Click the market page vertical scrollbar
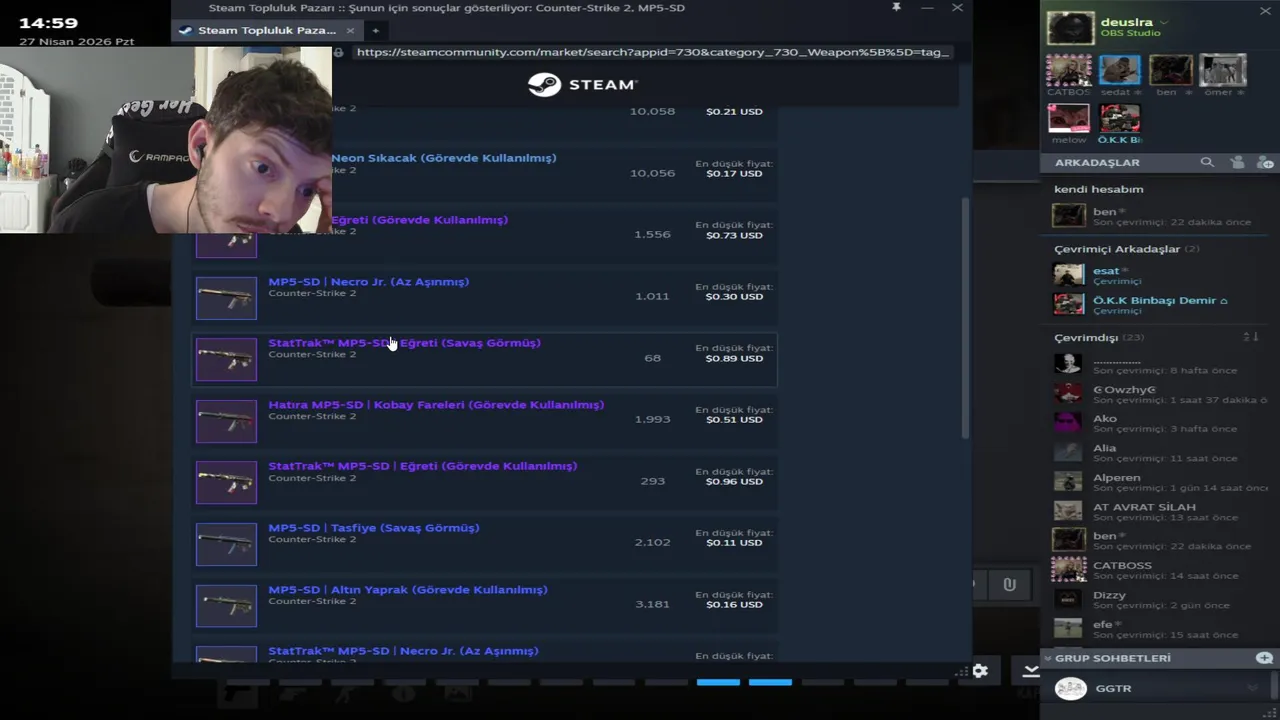Viewport: 1280px width, 720px height. coord(965,318)
